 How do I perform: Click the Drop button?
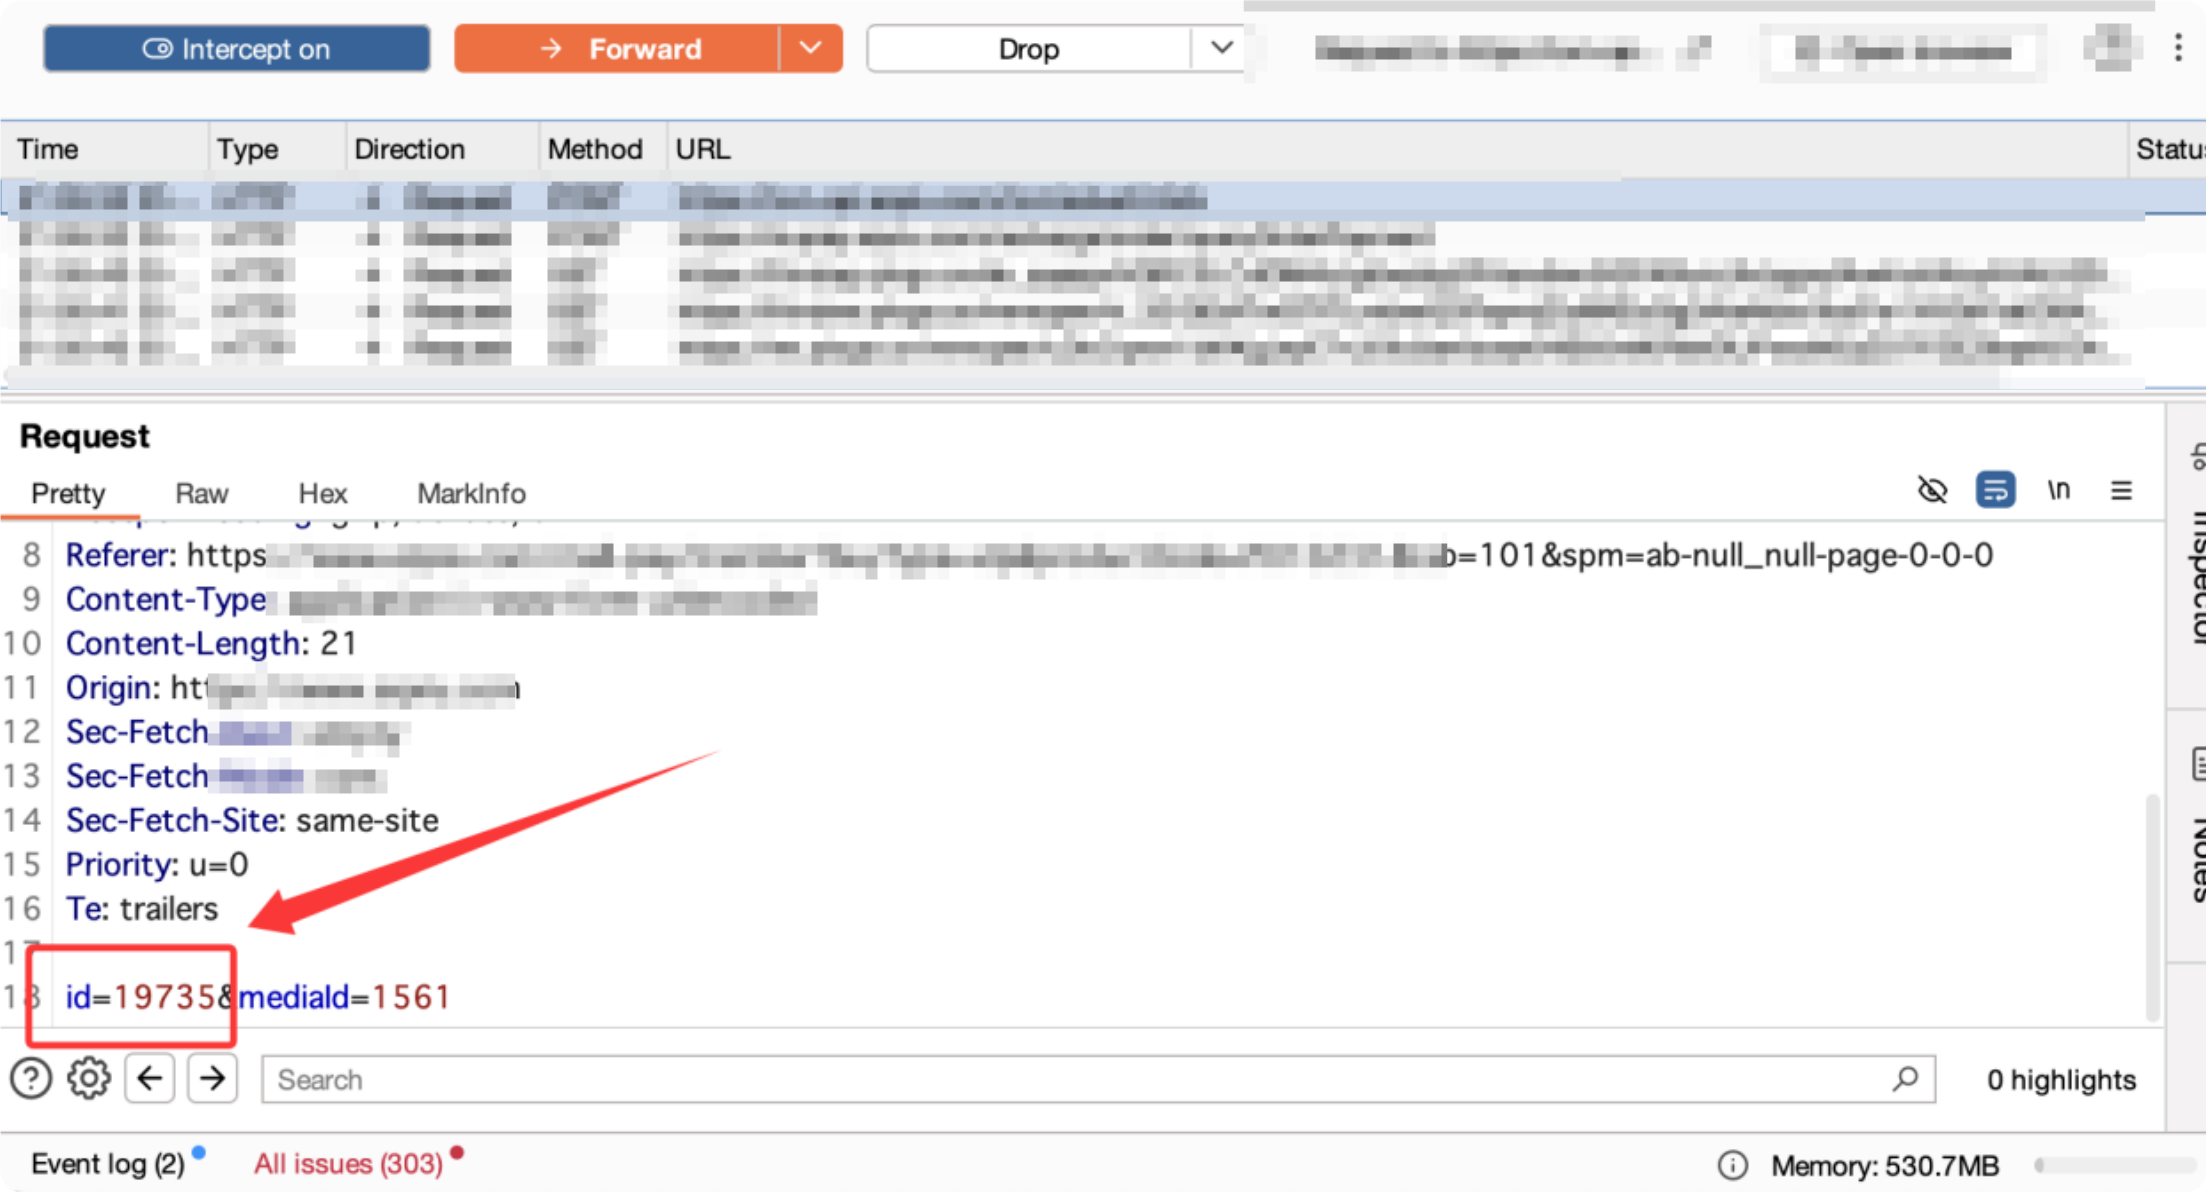click(1028, 49)
